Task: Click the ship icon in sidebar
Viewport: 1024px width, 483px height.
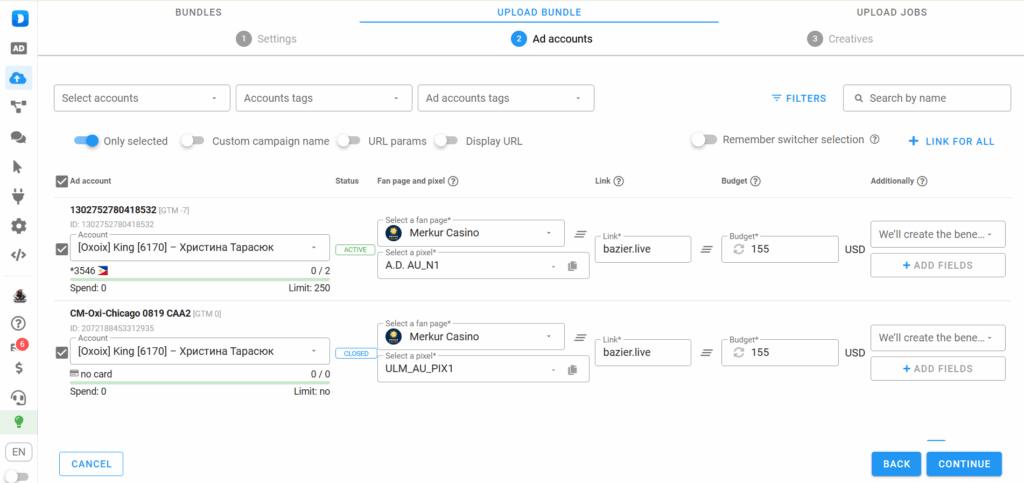Action: tap(19, 296)
